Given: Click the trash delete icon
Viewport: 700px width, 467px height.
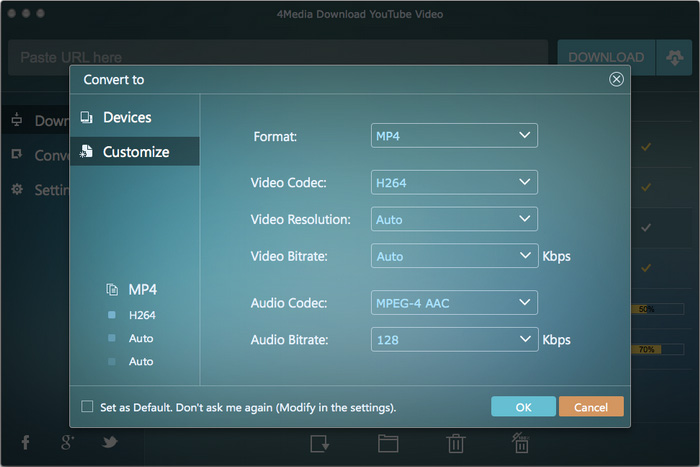Looking at the screenshot, I should [455, 443].
